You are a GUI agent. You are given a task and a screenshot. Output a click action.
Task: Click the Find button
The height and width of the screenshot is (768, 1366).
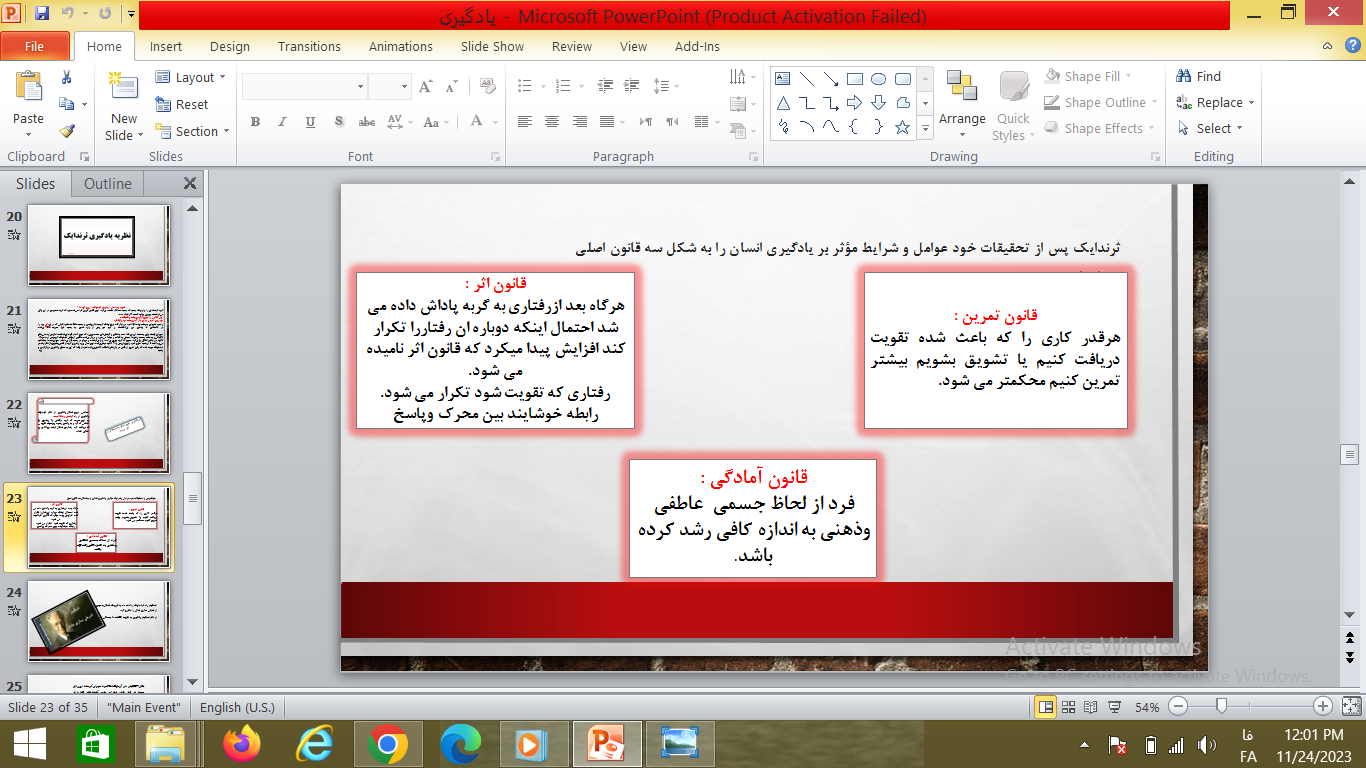(1199, 76)
